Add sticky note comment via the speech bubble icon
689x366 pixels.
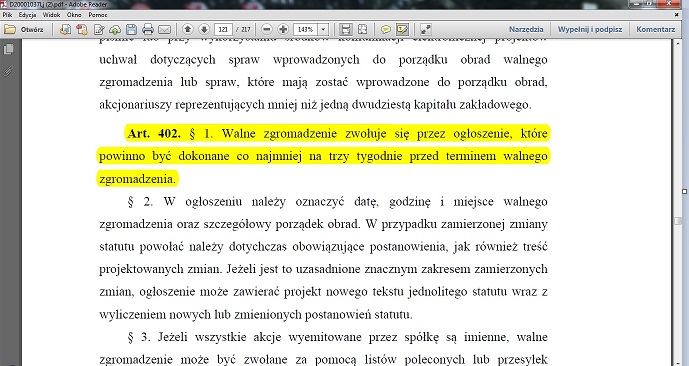pyautogui.click(x=385, y=29)
